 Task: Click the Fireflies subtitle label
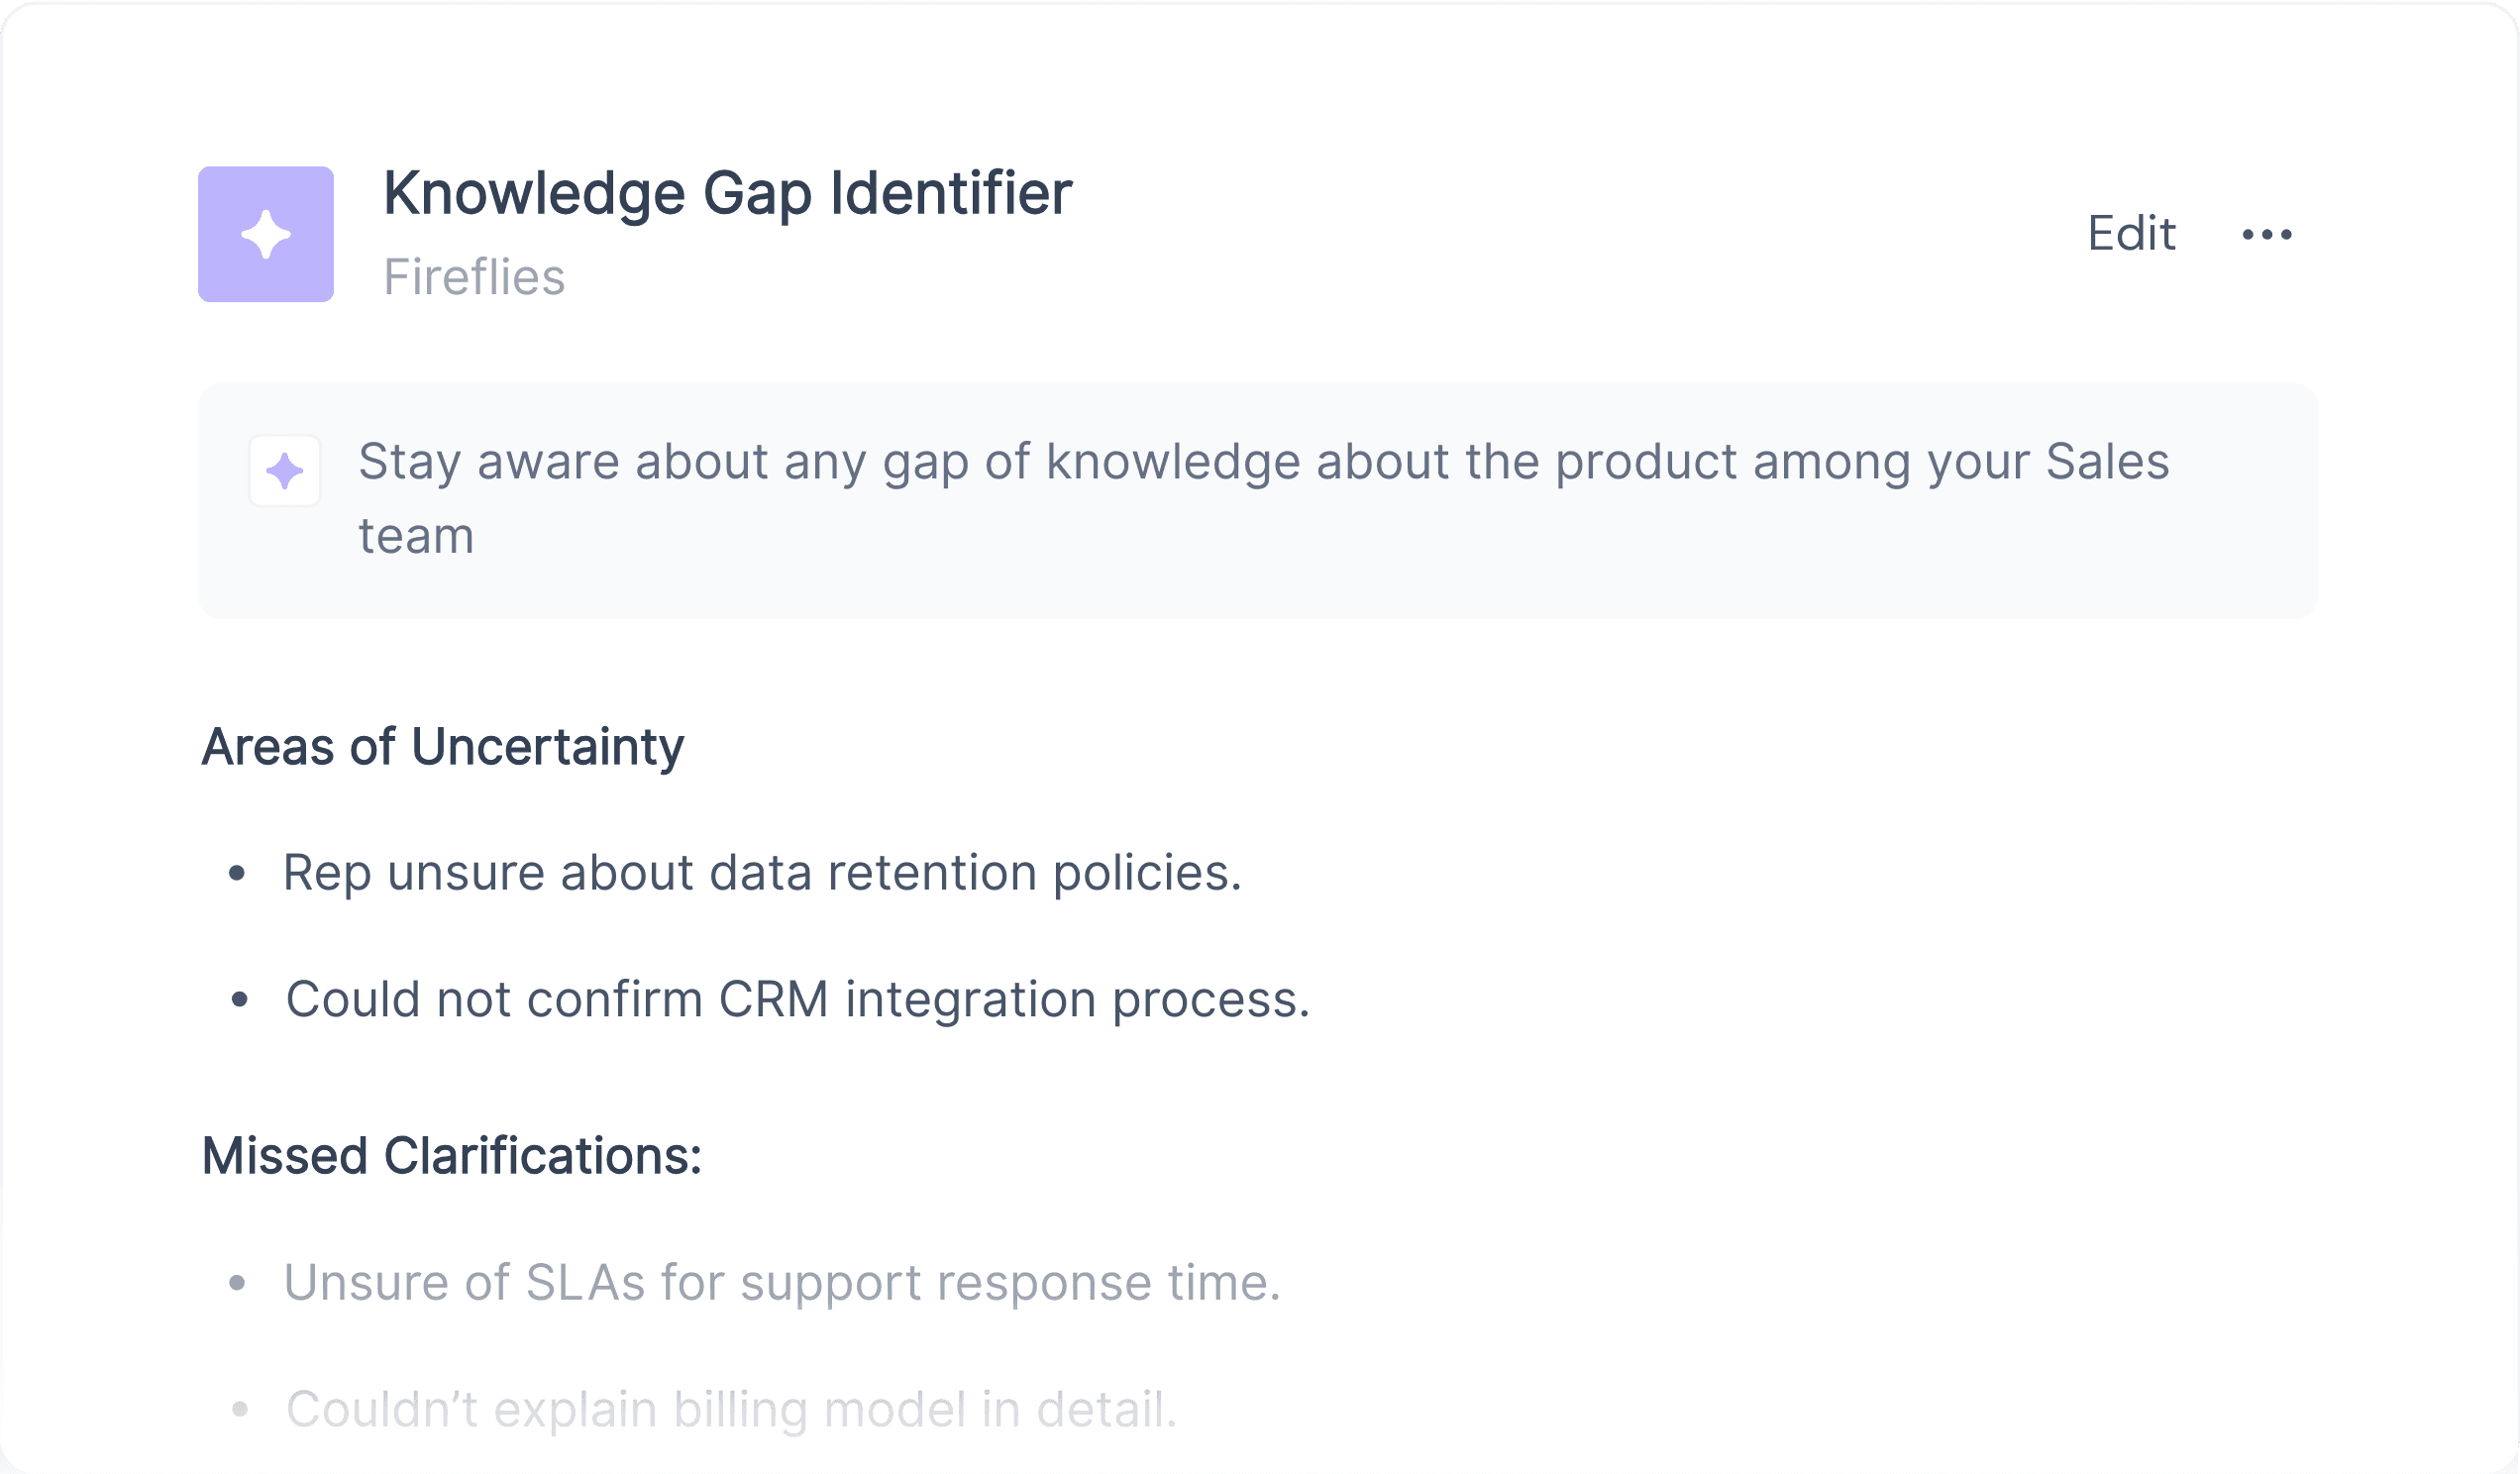click(474, 277)
